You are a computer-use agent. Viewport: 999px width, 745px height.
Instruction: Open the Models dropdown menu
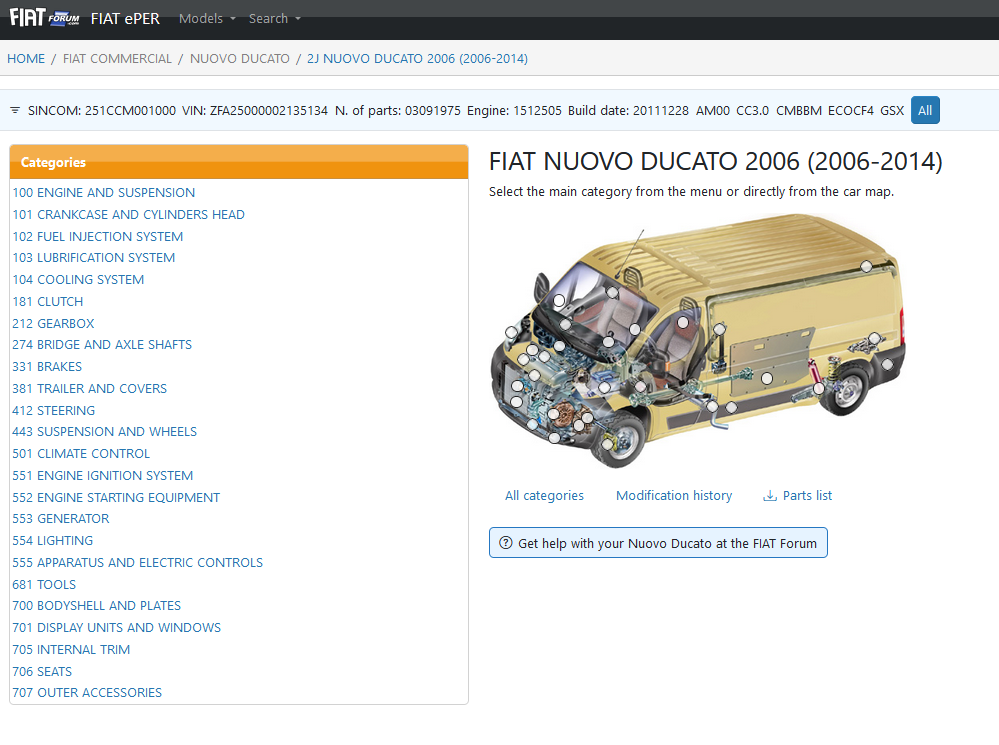click(207, 18)
